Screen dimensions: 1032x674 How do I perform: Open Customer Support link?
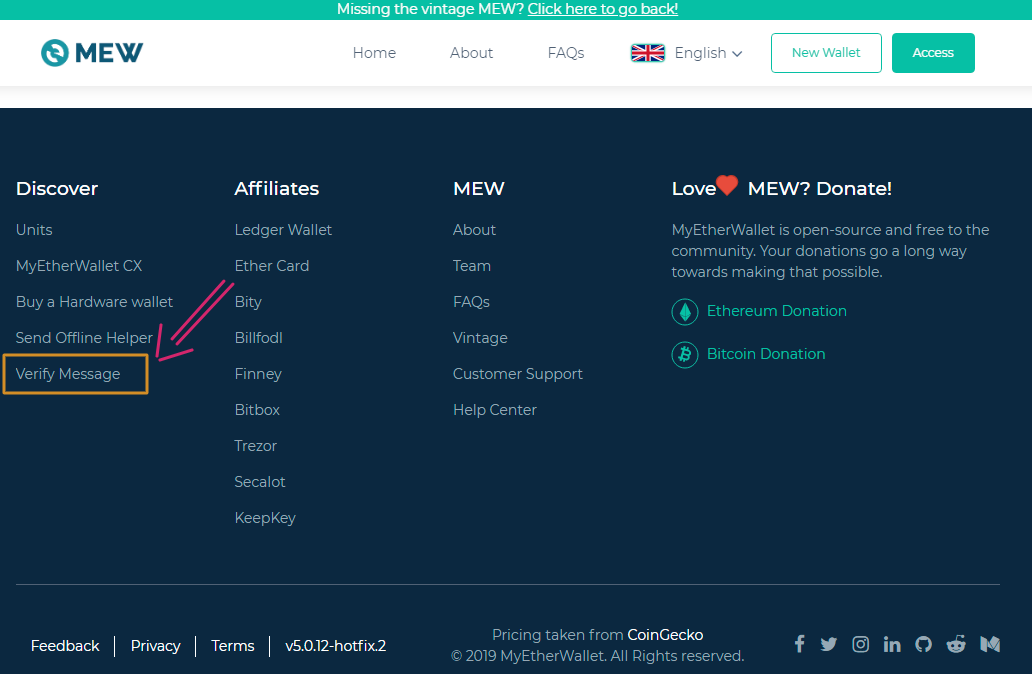coord(518,374)
